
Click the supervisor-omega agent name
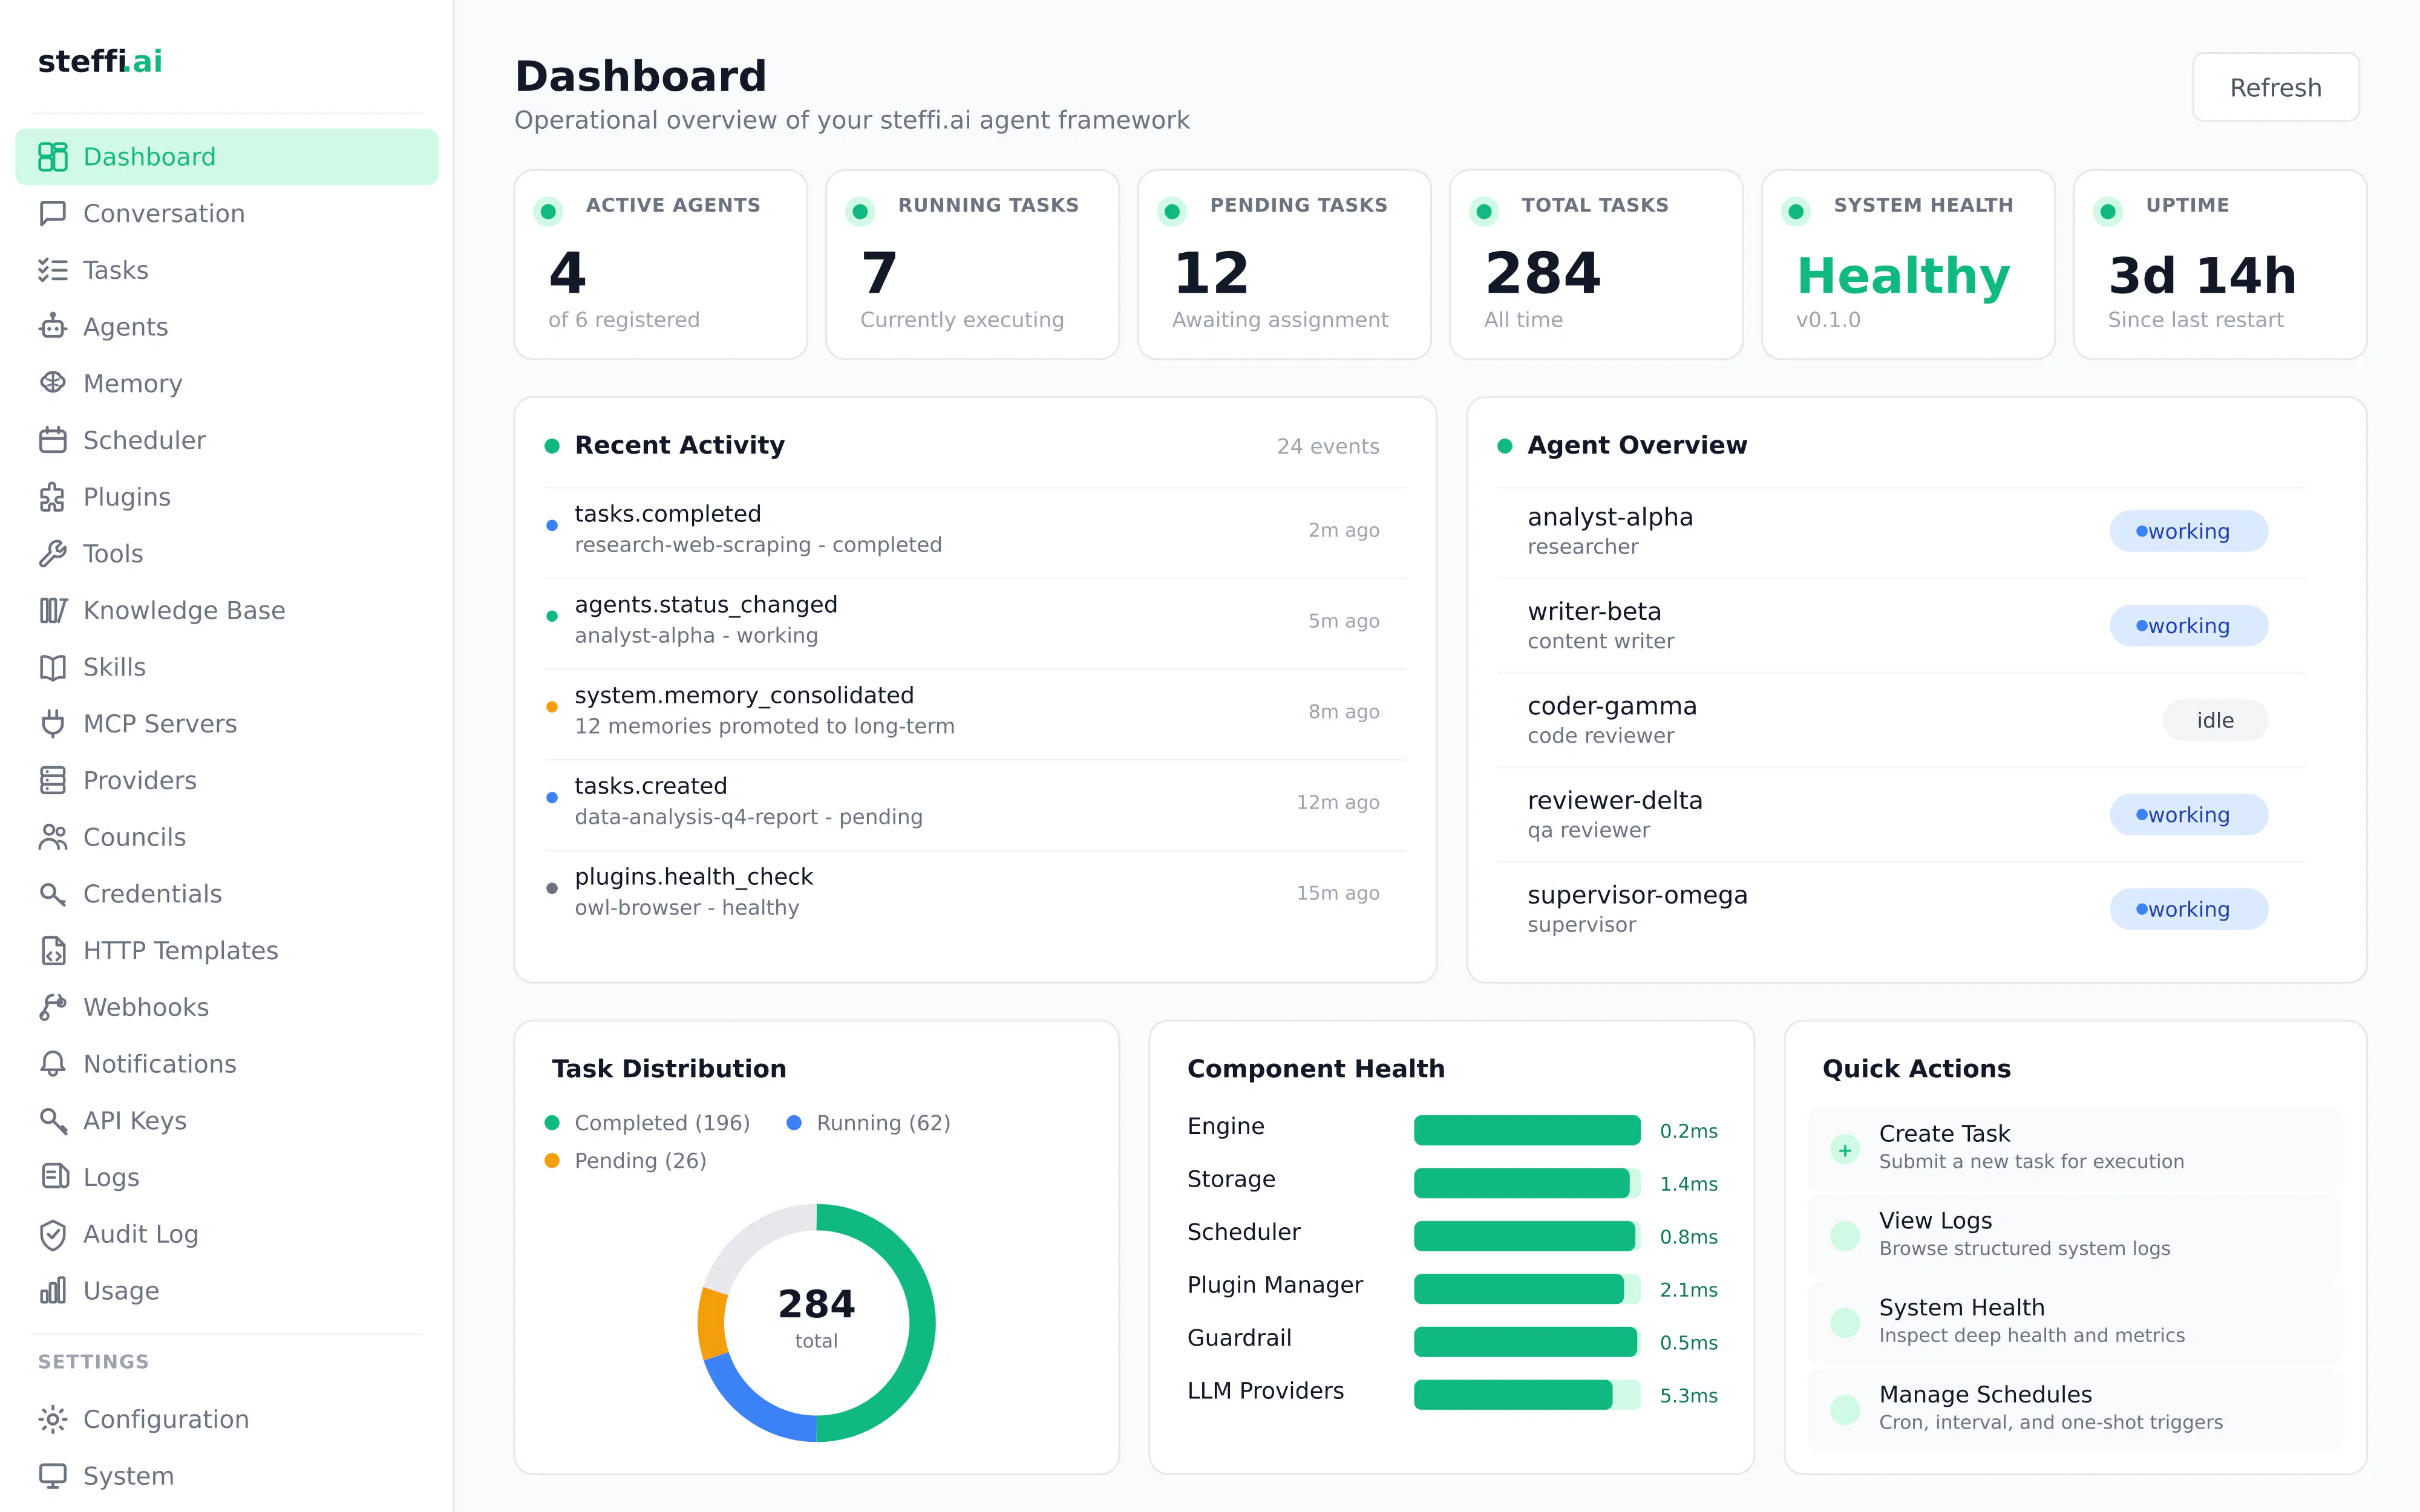click(x=1637, y=895)
